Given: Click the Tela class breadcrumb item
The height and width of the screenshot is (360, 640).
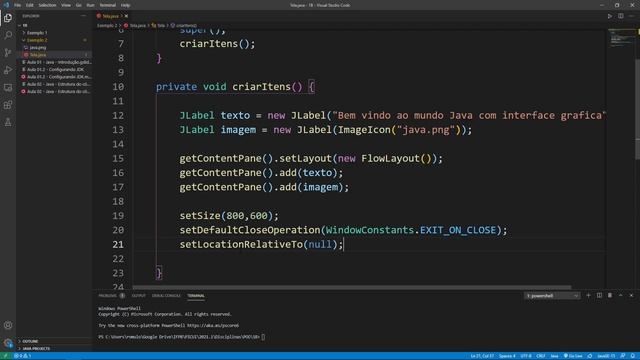Looking at the screenshot, I should pyautogui.click(x=158, y=25).
